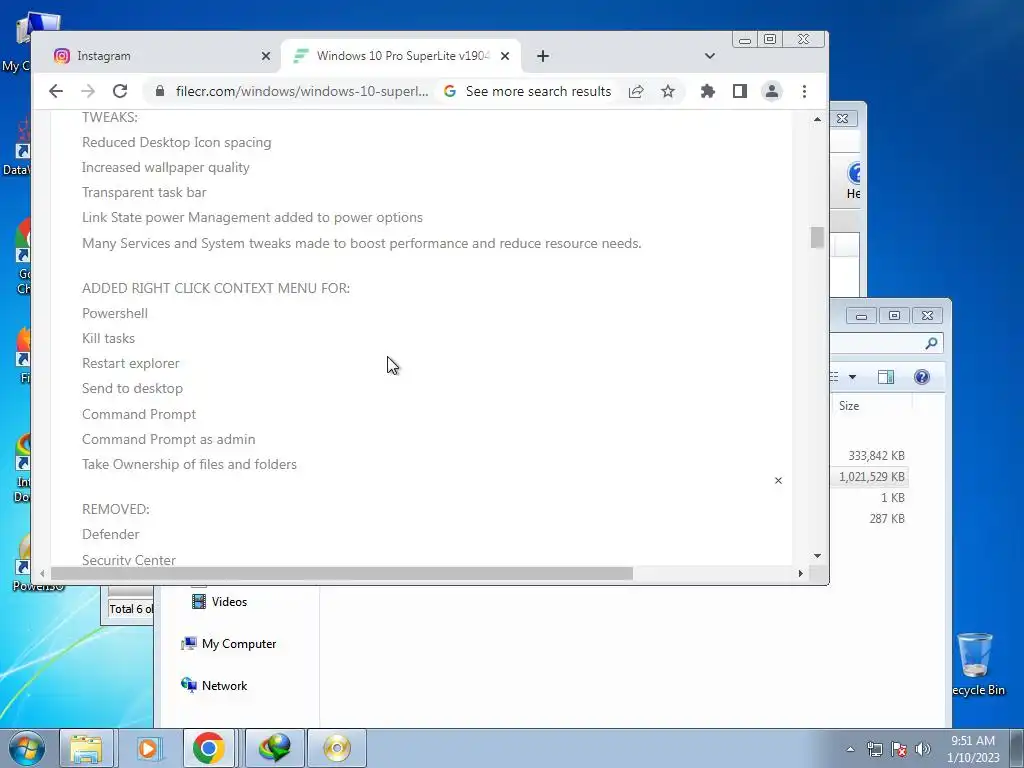1024x768 pixels.
Task: Click the 'Command Prompt as admin' text
Action: point(168,440)
